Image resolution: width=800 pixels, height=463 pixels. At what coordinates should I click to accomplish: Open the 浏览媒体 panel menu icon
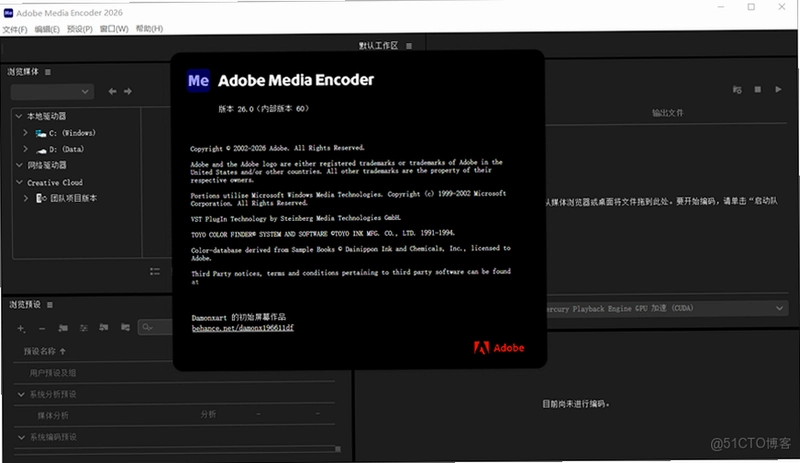(48, 72)
